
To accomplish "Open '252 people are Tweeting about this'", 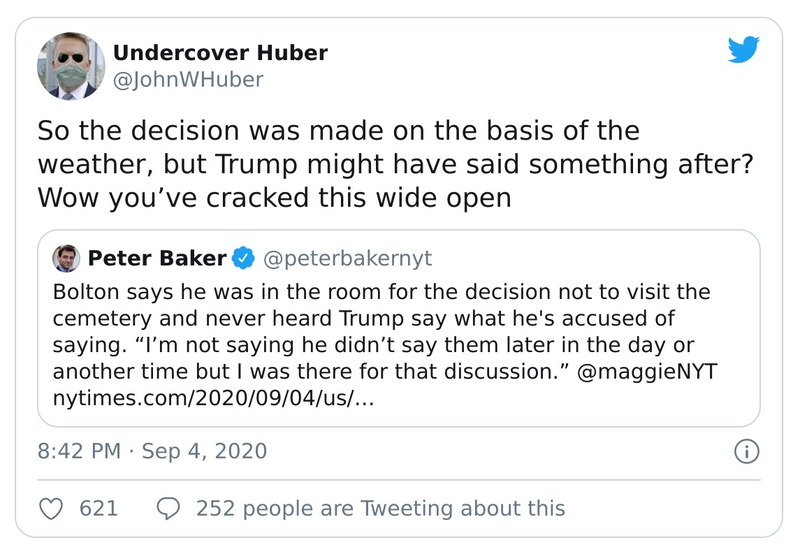I will (380, 508).
